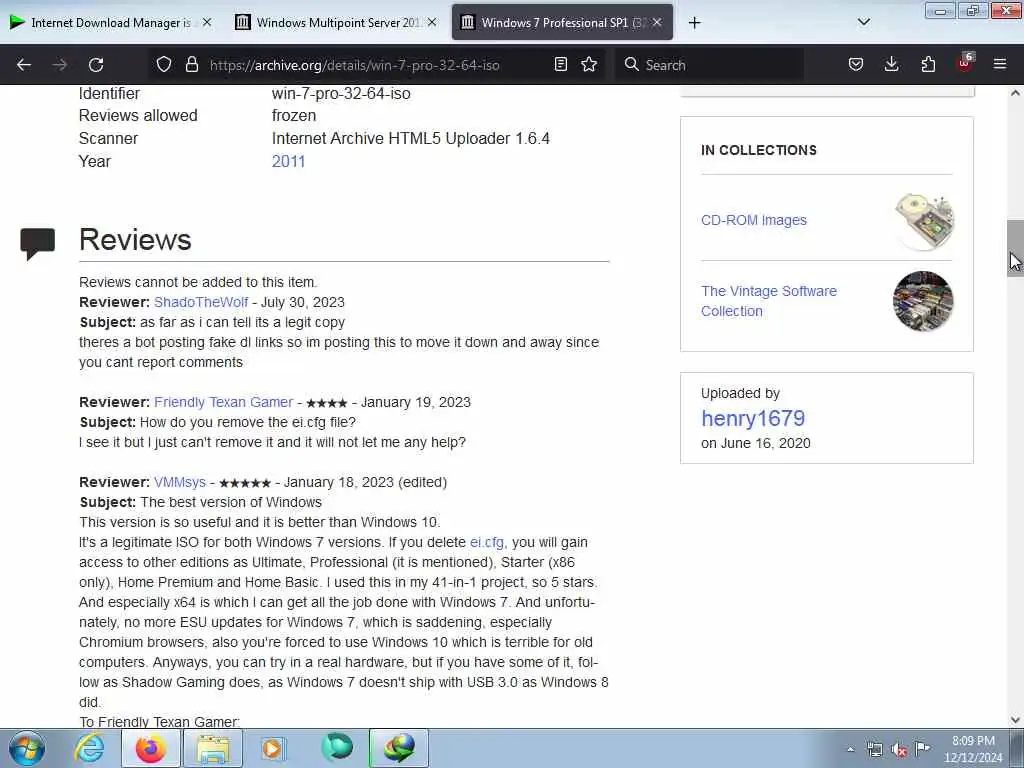
Task: Go back to the previous page
Action: pyautogui.click(x=24, y=65)
